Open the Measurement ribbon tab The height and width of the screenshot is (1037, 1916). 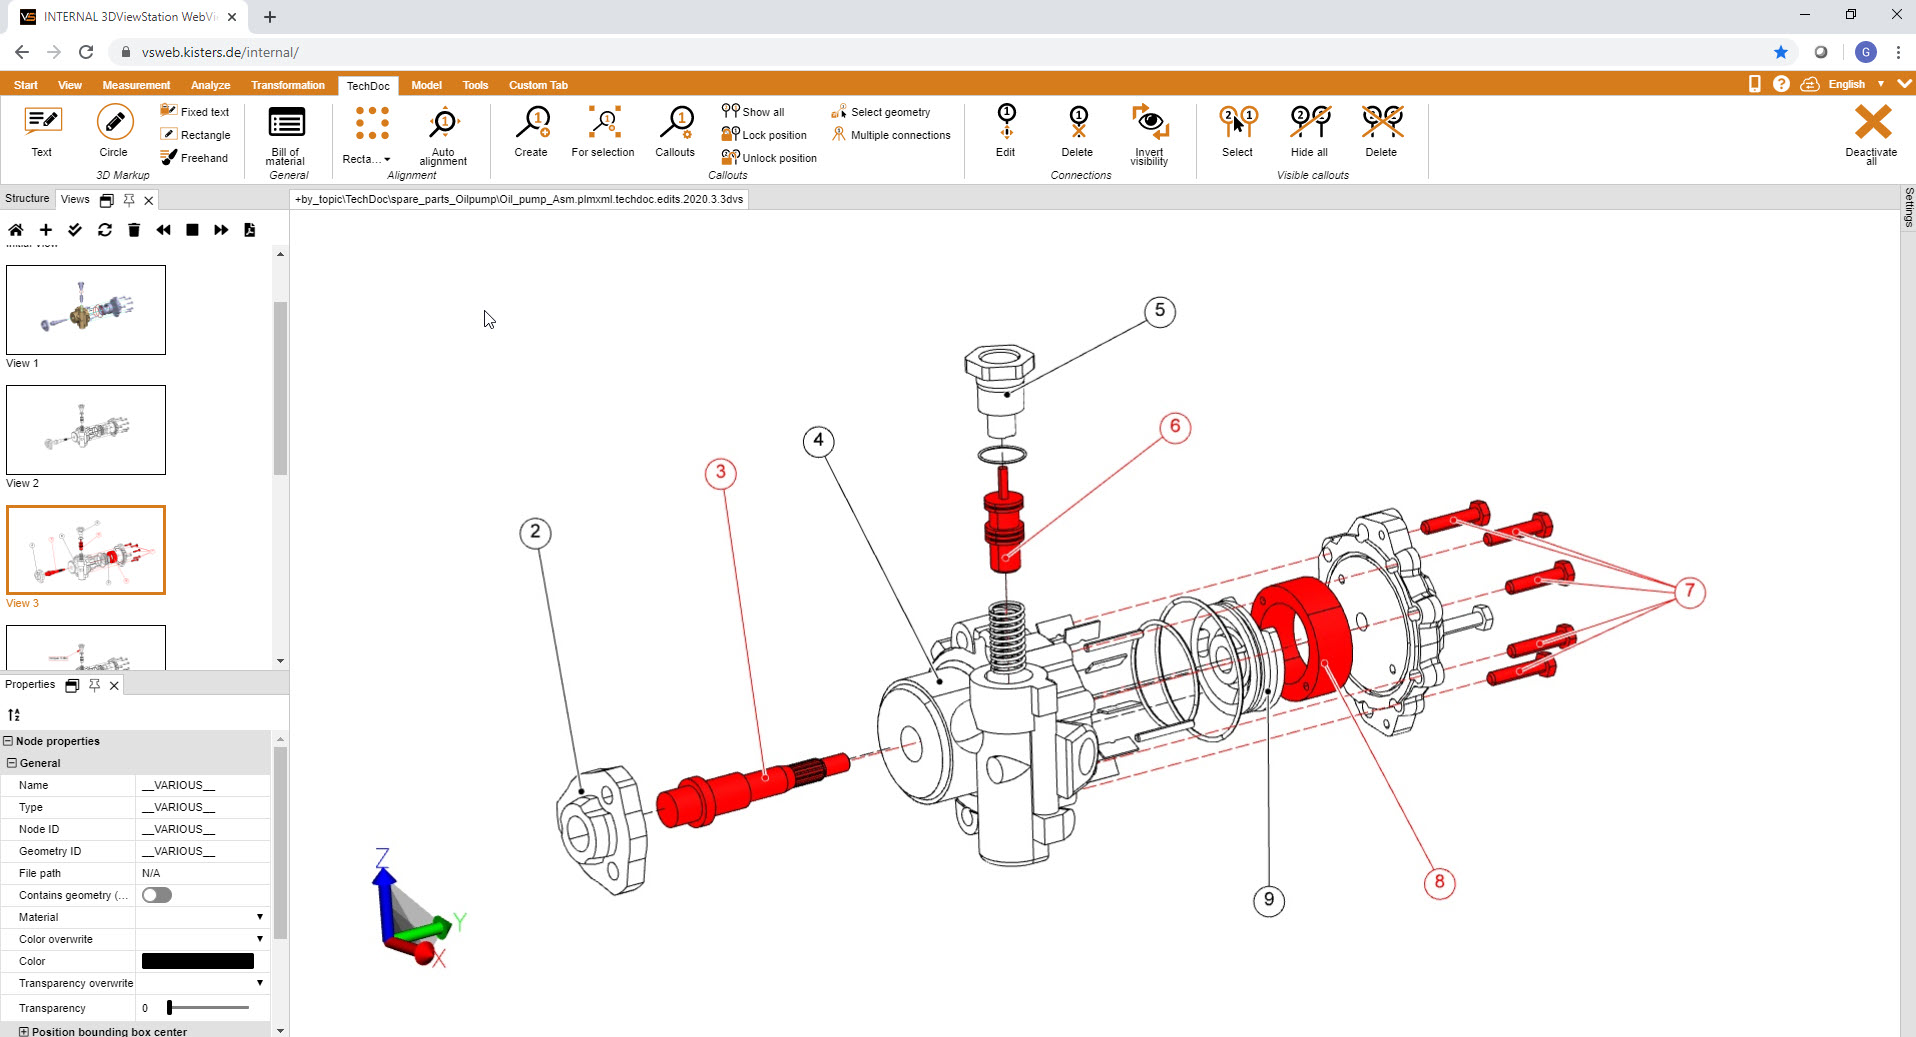coord(136,85)
